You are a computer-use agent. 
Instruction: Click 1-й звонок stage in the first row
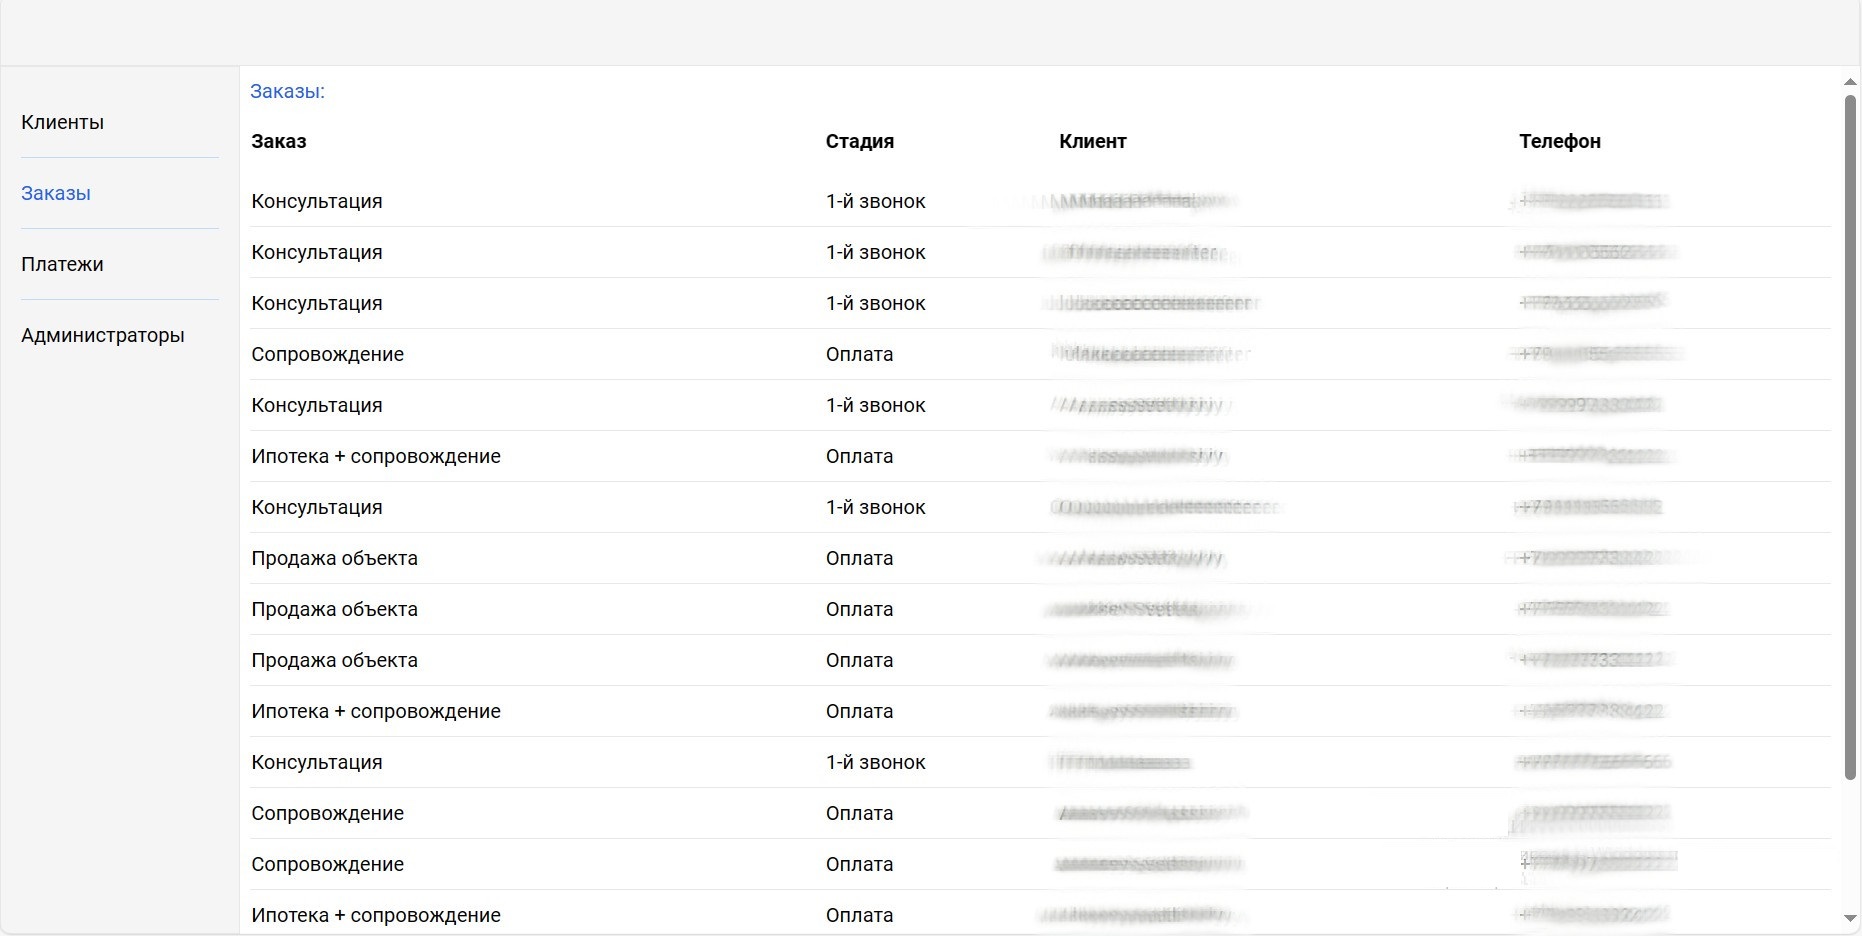(x=875, y=201)
